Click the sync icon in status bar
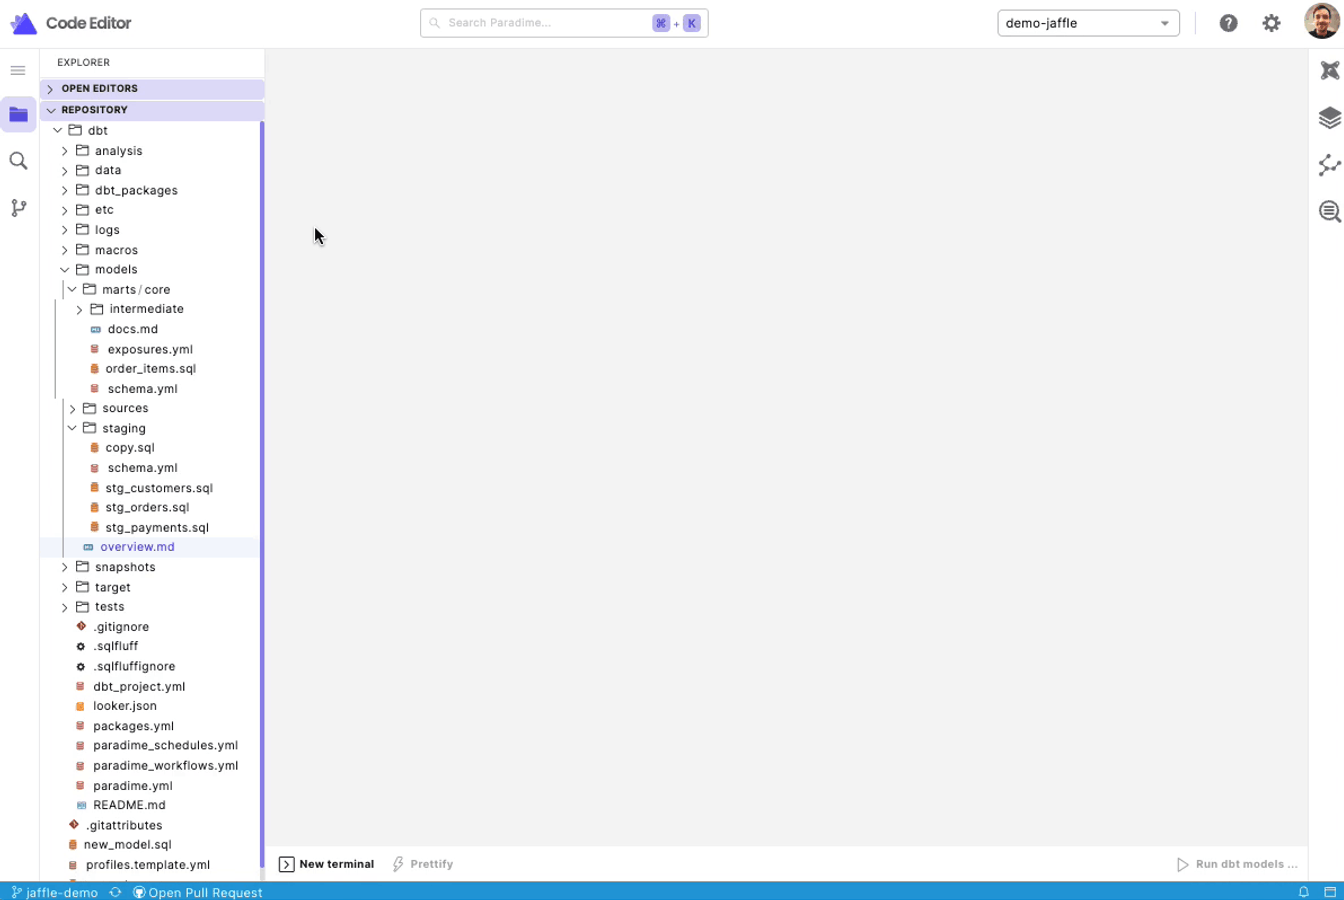Viewport: 1344px width, 900px height. (115, 892)
